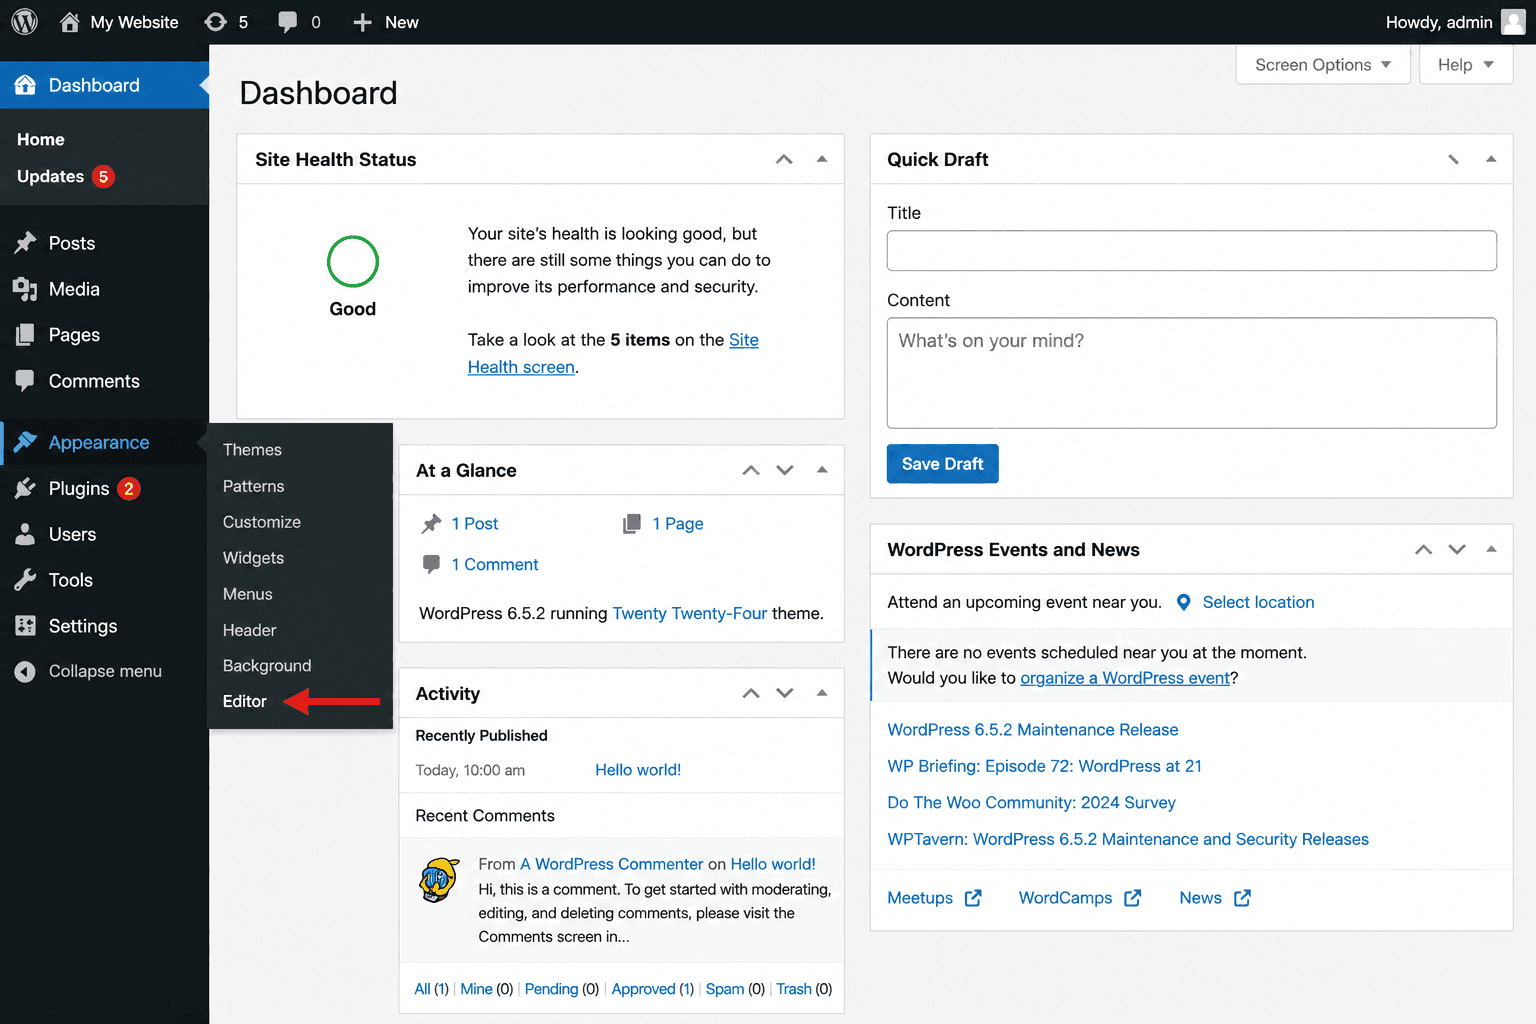Open Patterns in Appearance submenu
1536x1024 pixels.
253,486
